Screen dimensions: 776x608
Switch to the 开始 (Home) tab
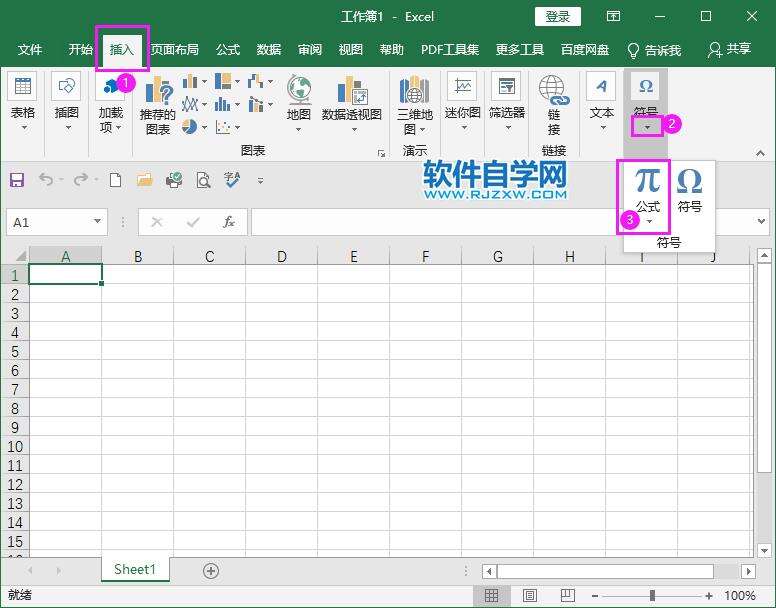click(x=80, y=49)
